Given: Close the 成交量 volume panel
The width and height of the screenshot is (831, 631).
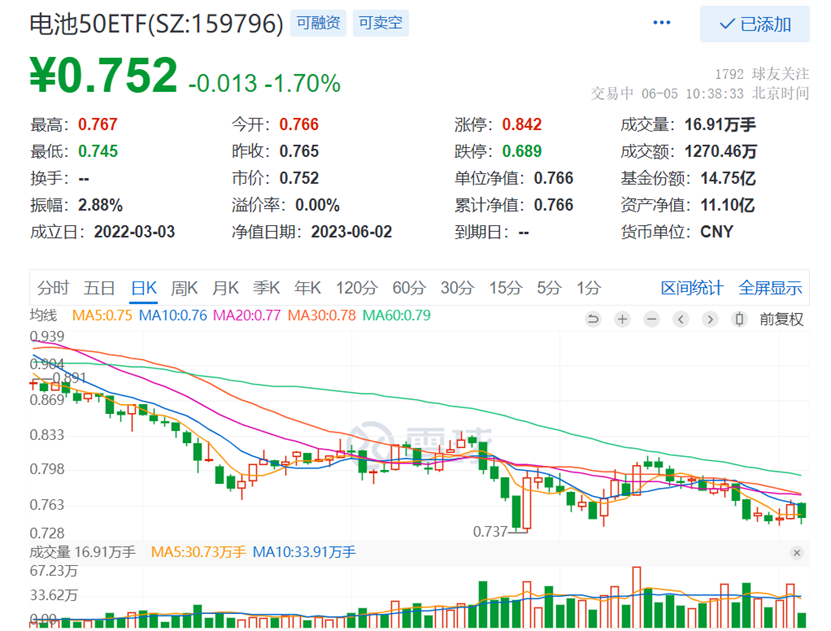Looking at the screenshot, I should [x=796, y=553].
